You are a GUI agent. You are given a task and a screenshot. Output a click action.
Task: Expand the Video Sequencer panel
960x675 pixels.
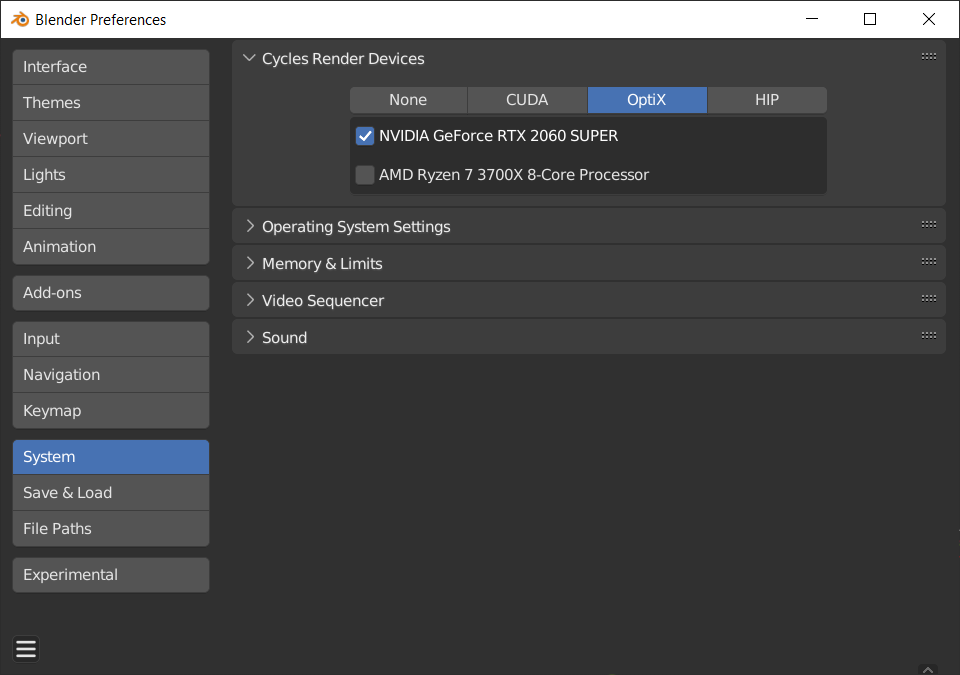point(250,300)
